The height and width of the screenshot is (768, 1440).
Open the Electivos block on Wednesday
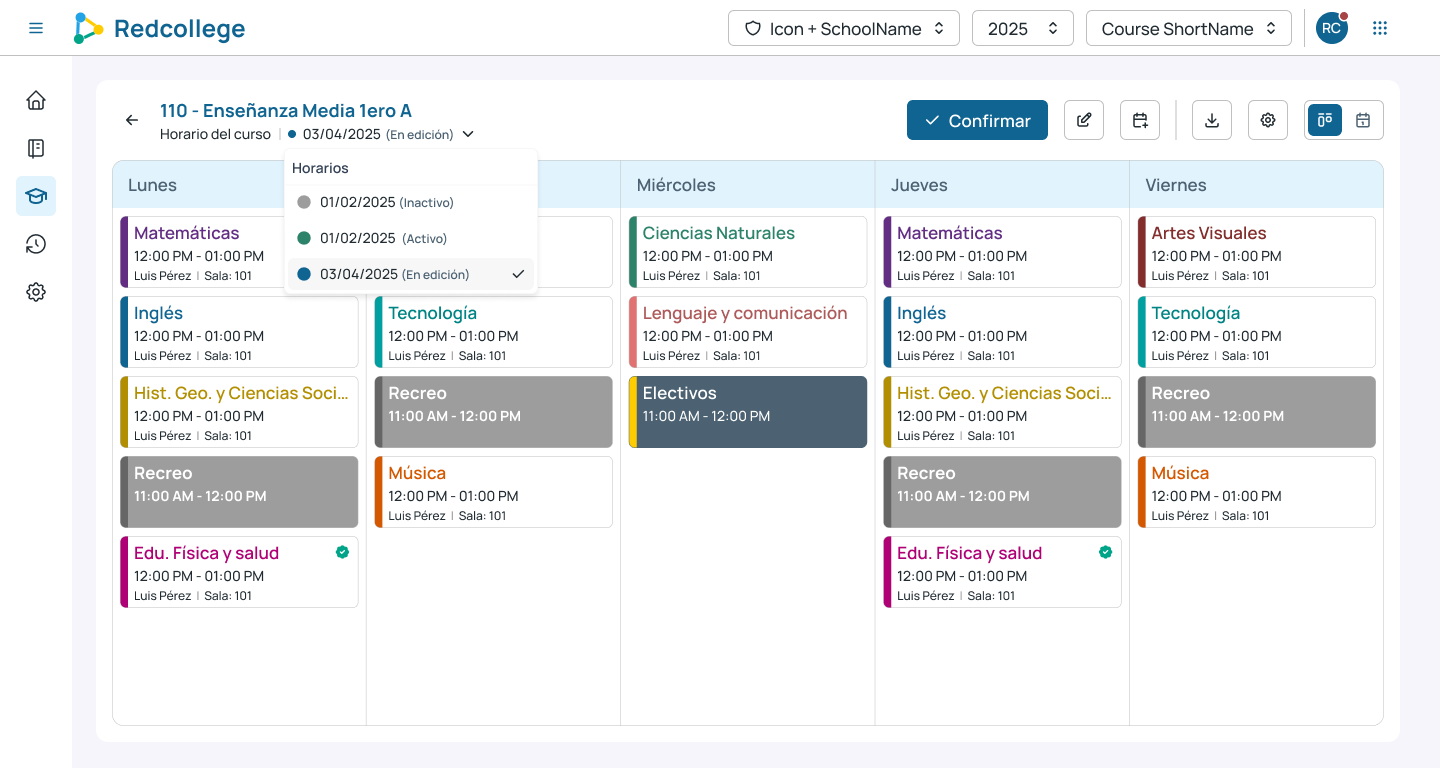[748, 412]
